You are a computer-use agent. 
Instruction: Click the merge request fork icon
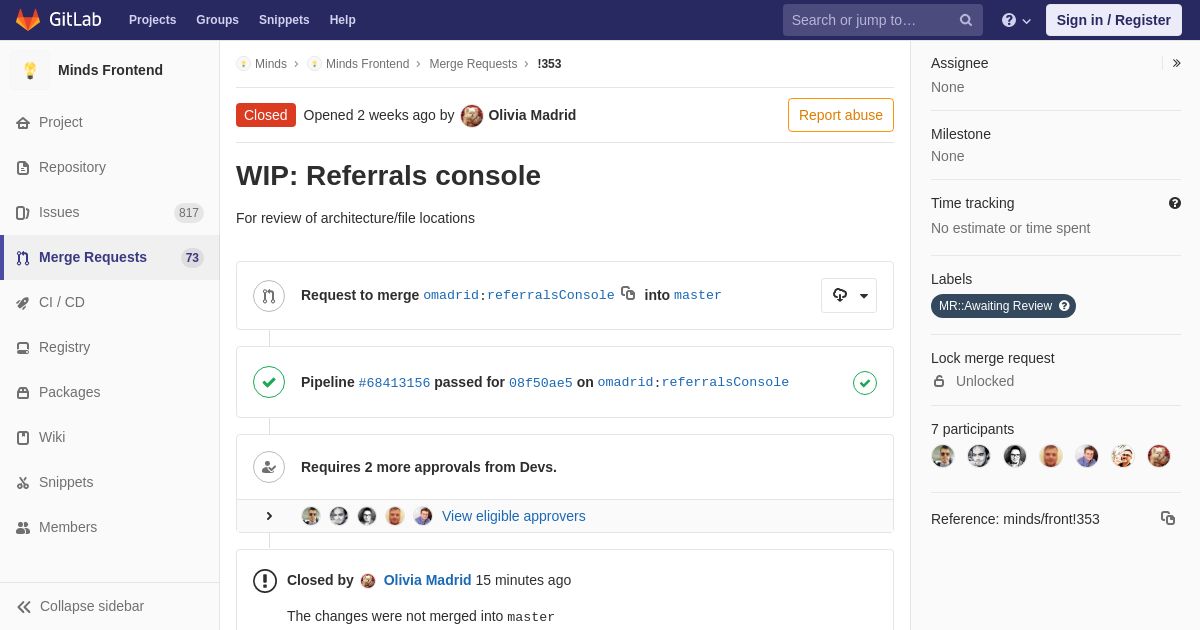coord(269,296)
